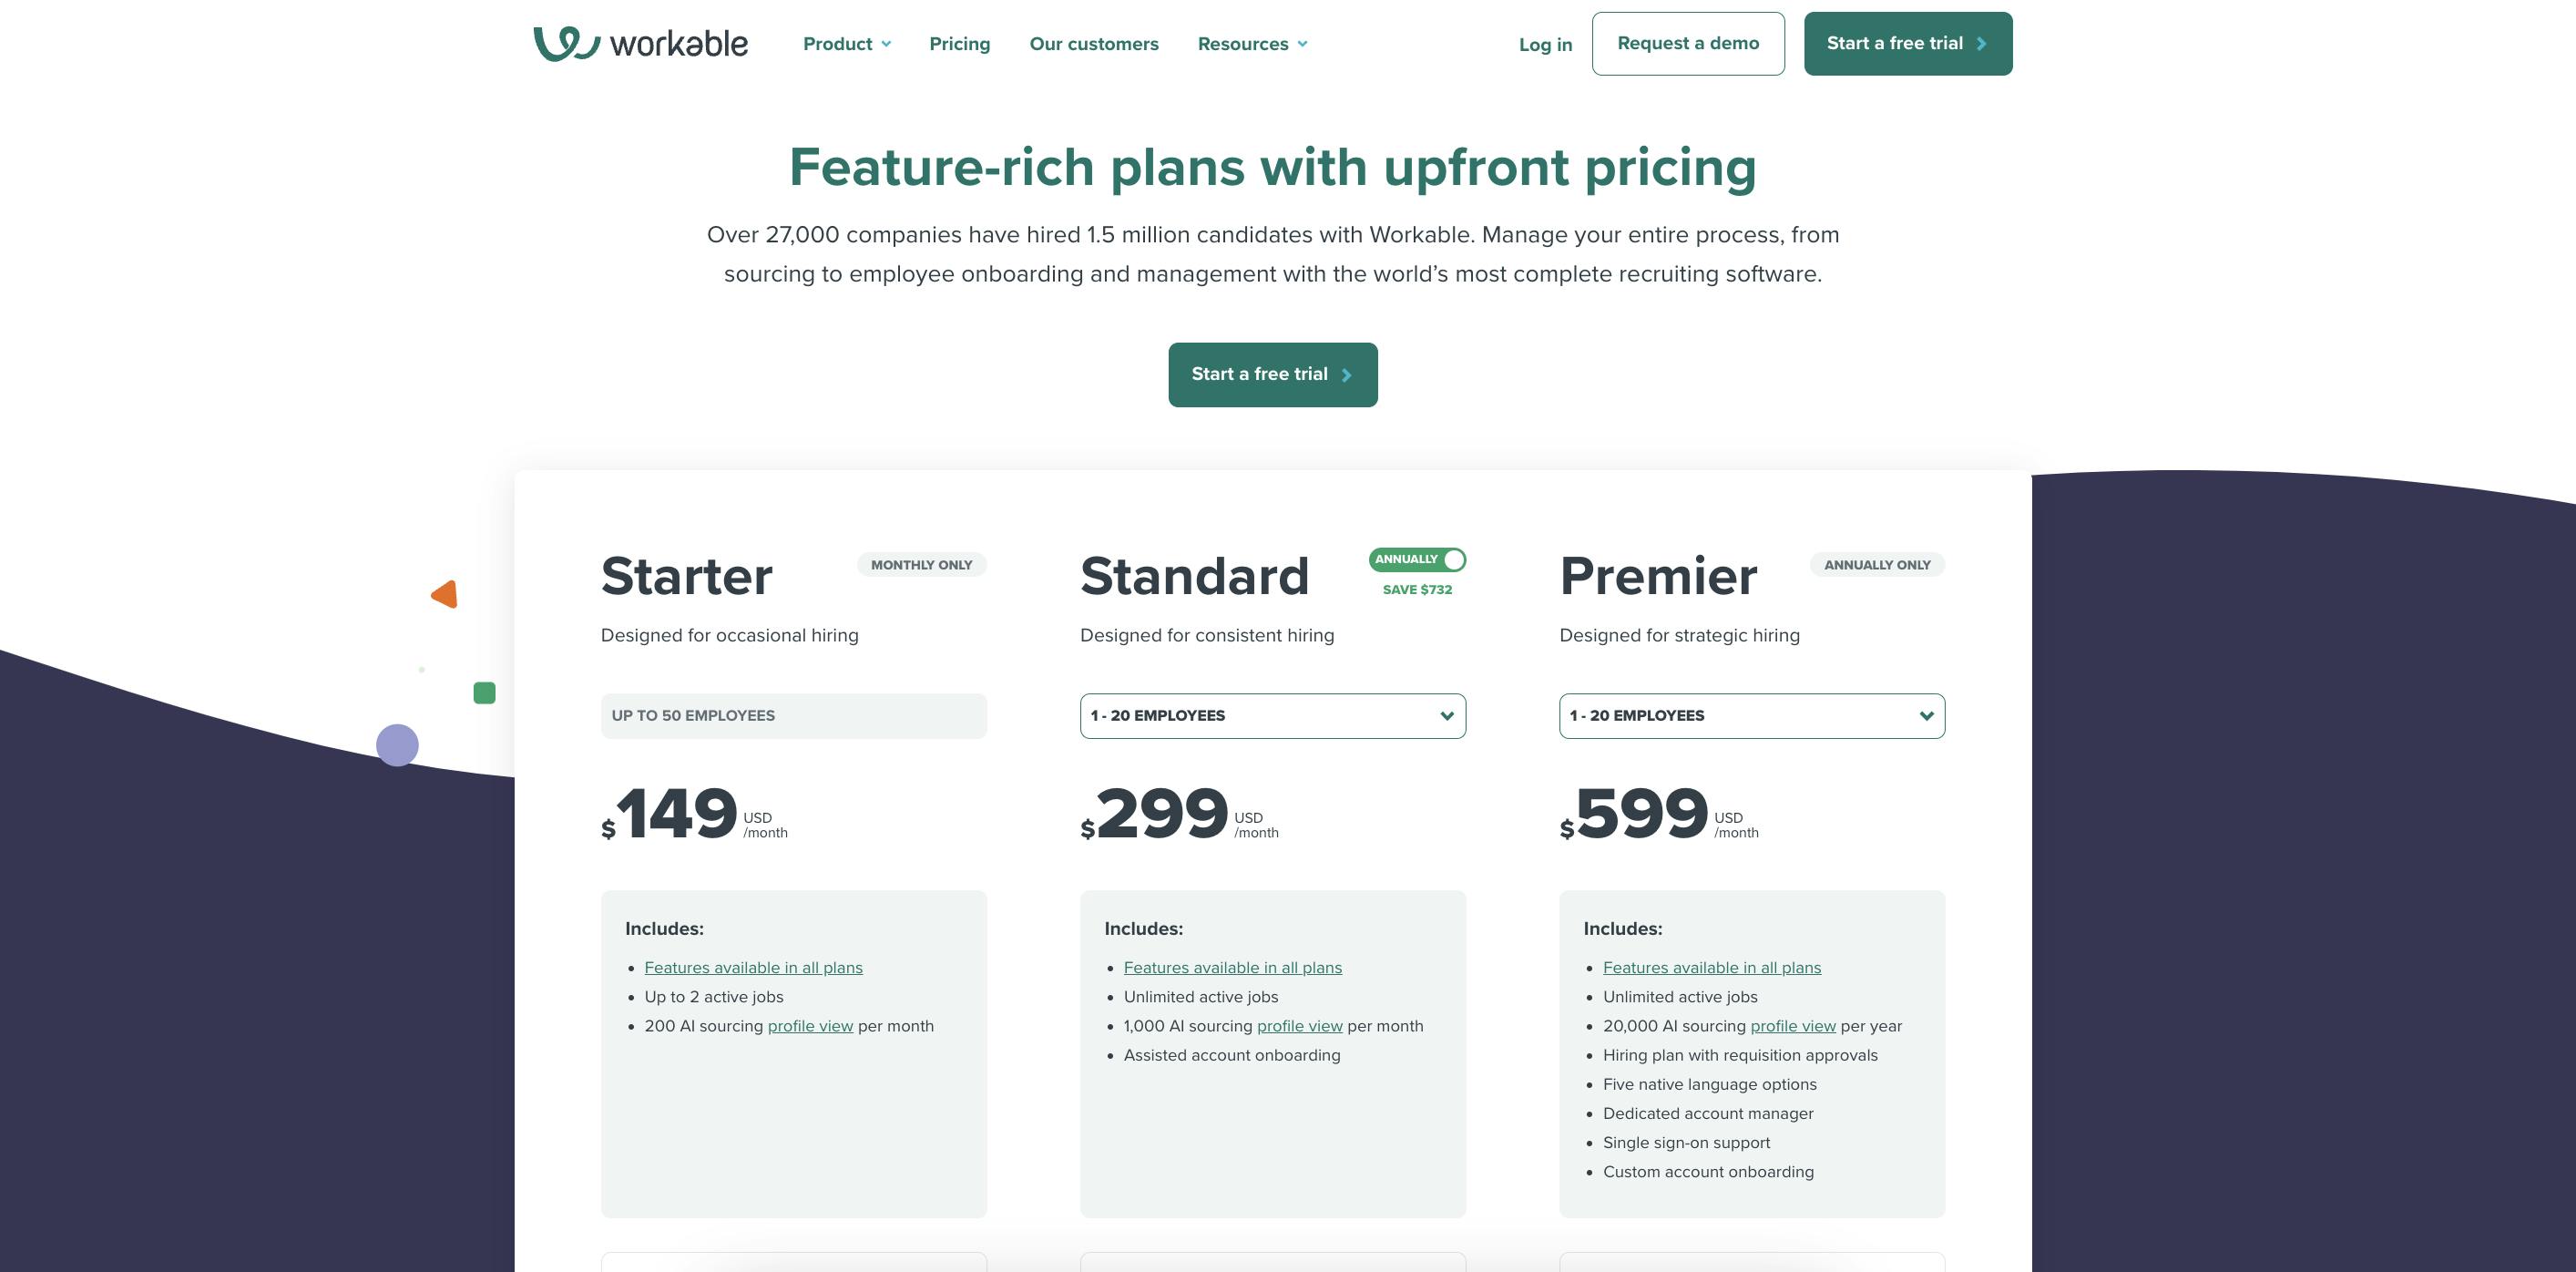Open Premier plan employees dropdown
The height and width of the screenshot is (1272, 2576).
pyautogui.click(x=1751, y=716)
